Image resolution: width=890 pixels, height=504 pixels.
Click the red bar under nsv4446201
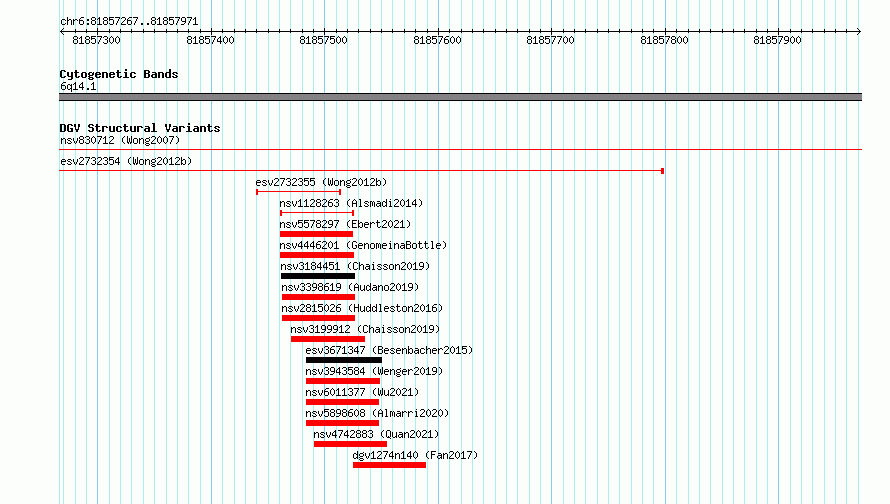click(x=317, y=255)
